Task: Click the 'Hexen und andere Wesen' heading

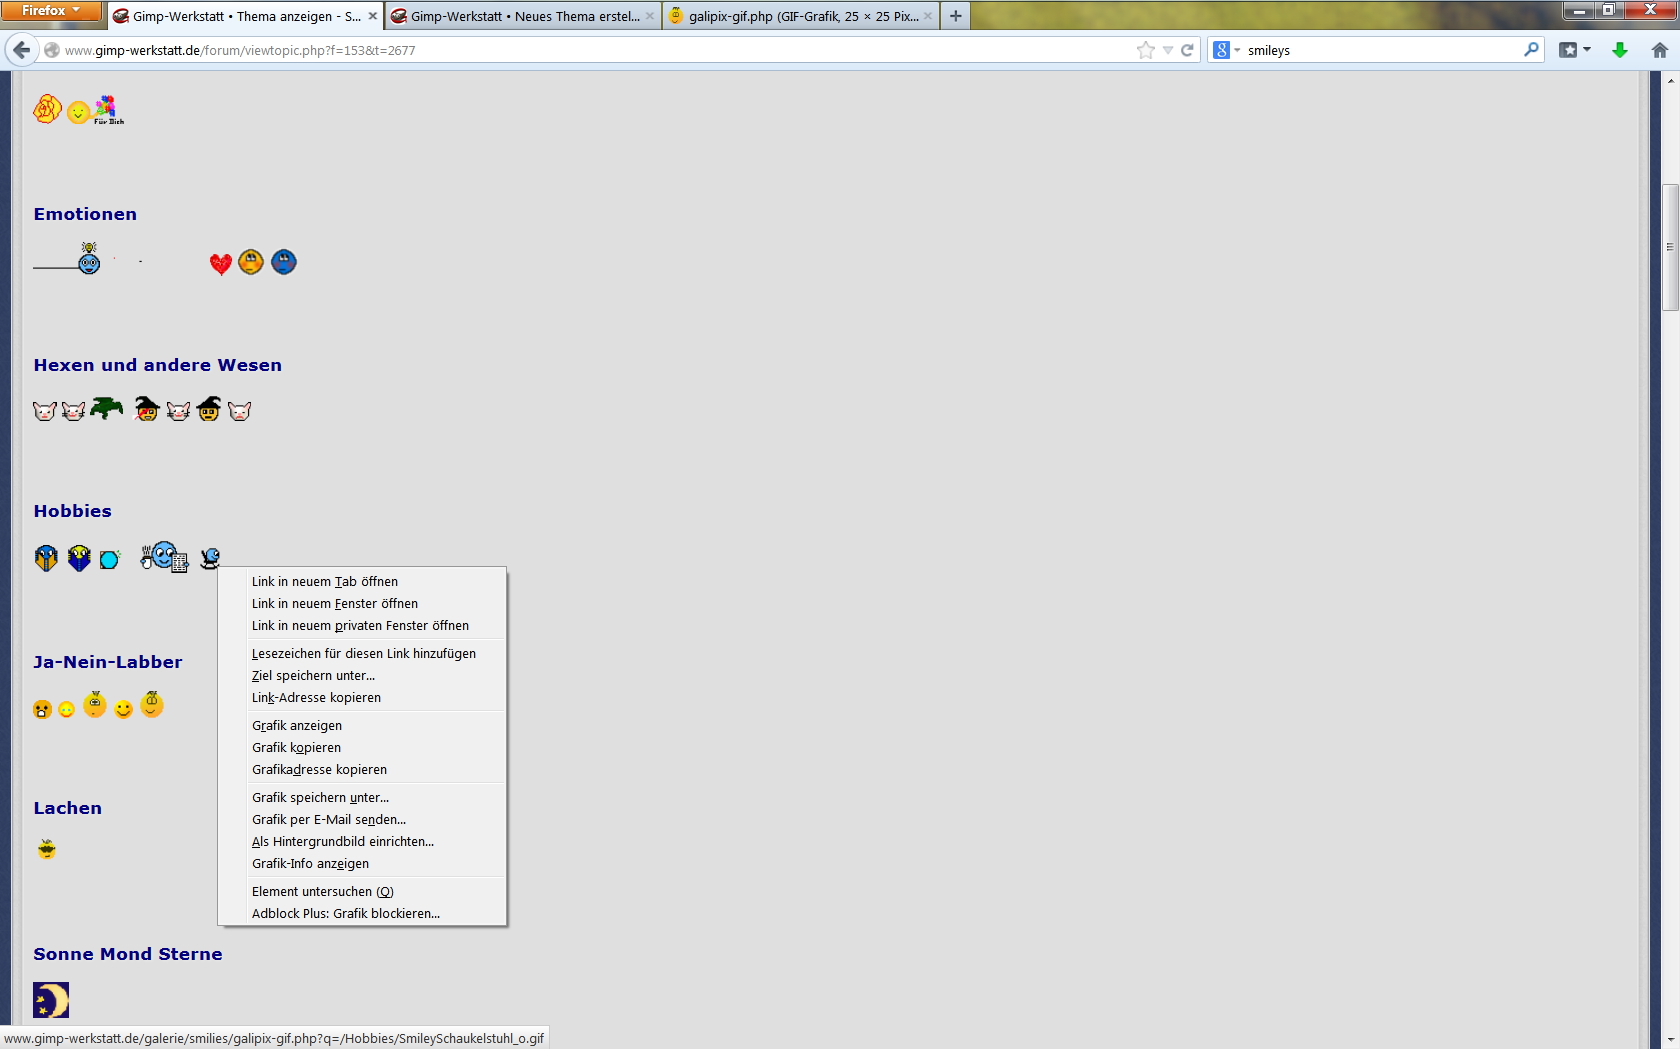Action: click(158, 365)
